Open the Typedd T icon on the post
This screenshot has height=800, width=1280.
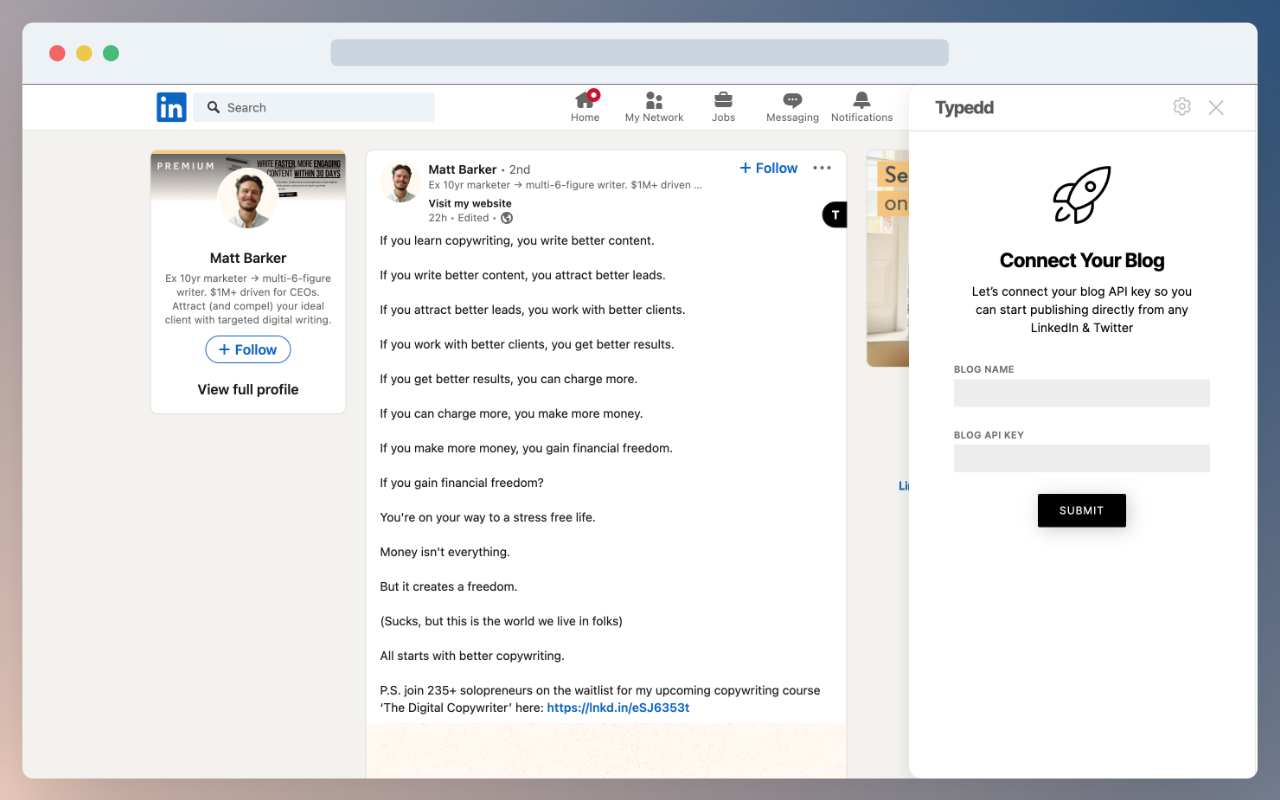tap(834, 214)
